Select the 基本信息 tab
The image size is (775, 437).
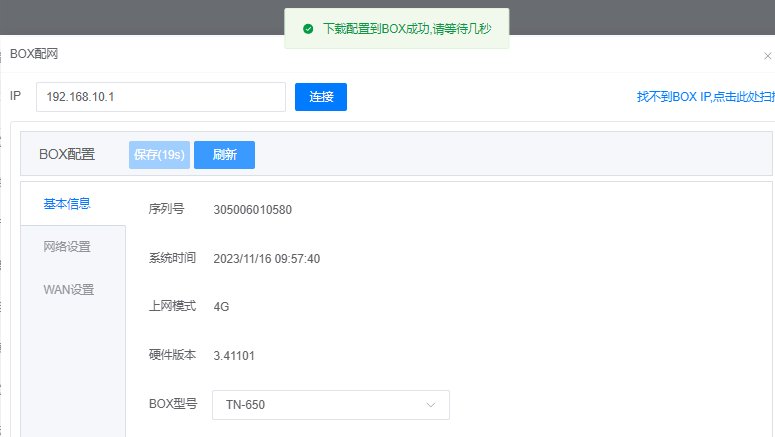(x=67, y=204)
